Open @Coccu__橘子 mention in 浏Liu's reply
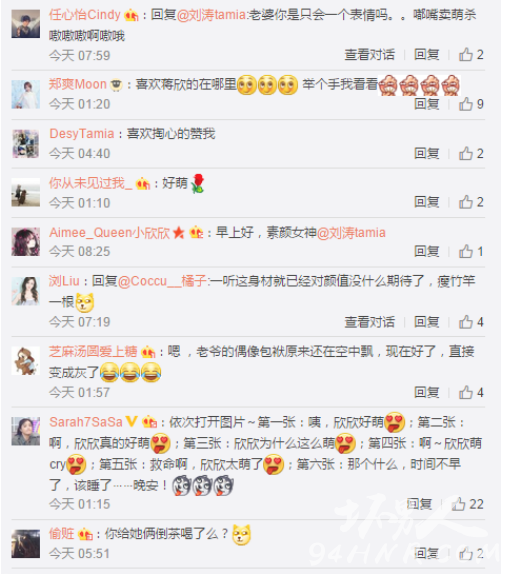 (x=163, y=281)
